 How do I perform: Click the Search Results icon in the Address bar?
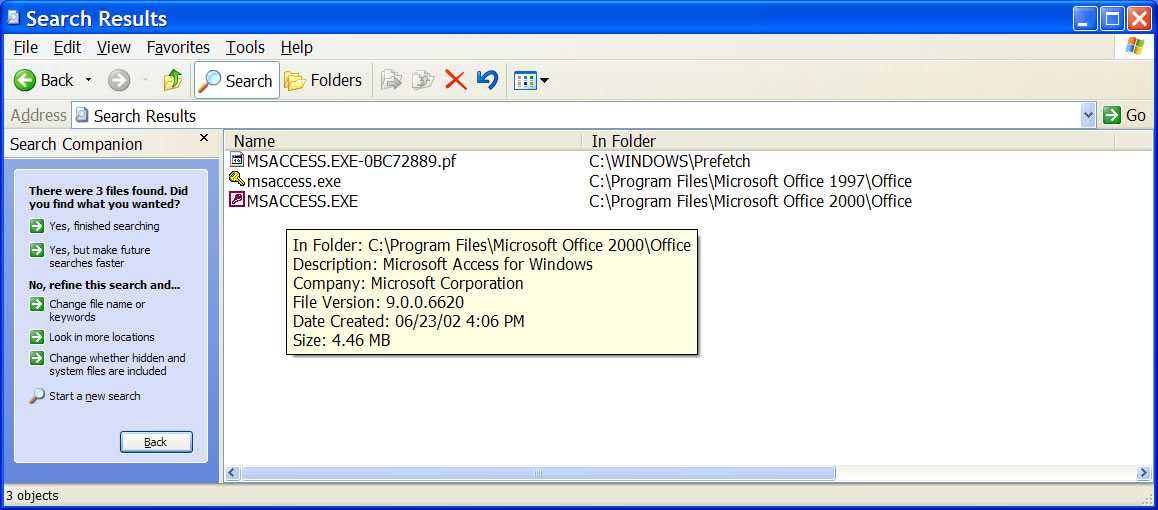coord(82,115)
